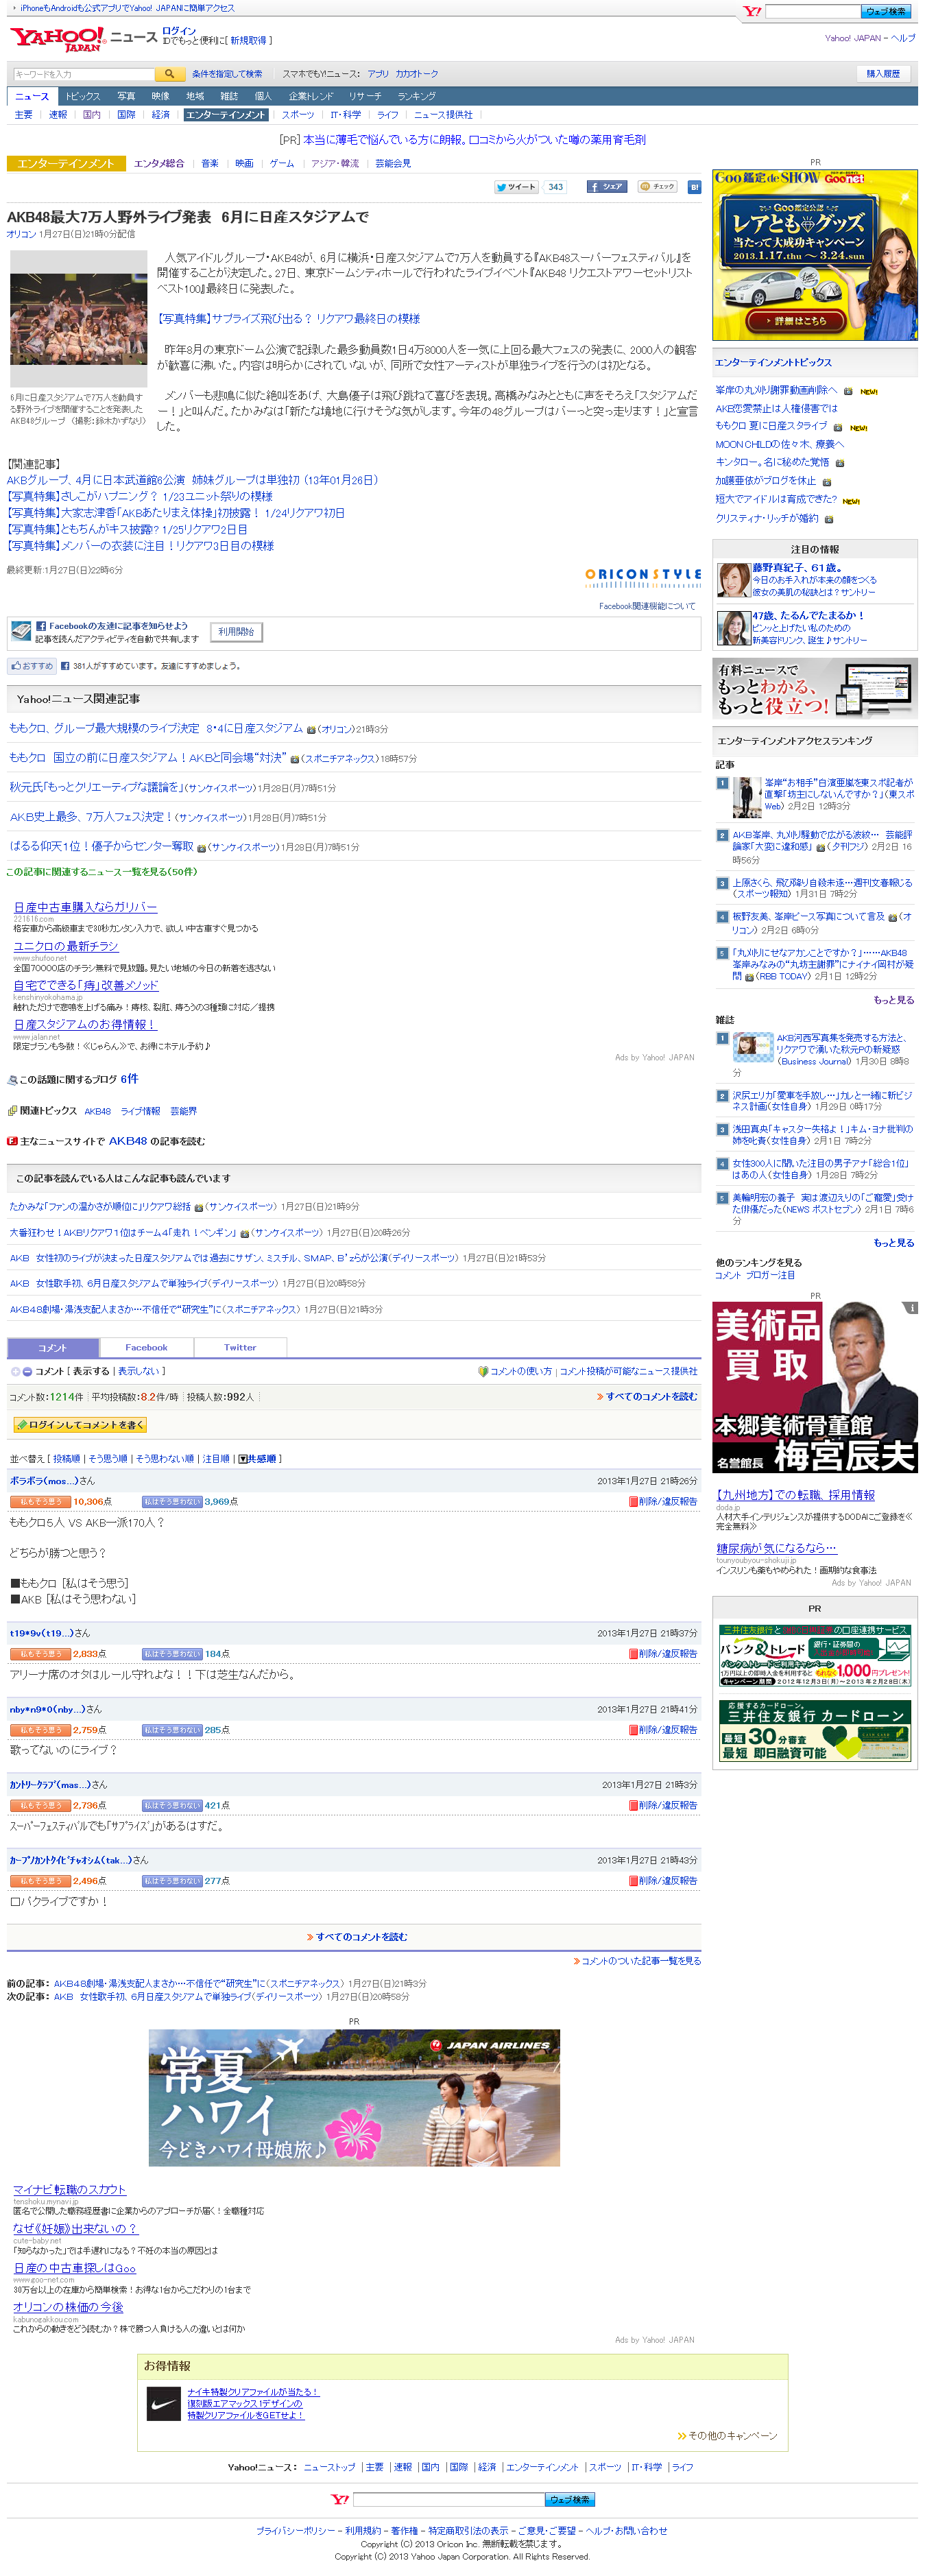Click footer ウェブ検索 button
This screenshot has width=925, height=2576.
pyautogui.click(x=570, y=2499)
